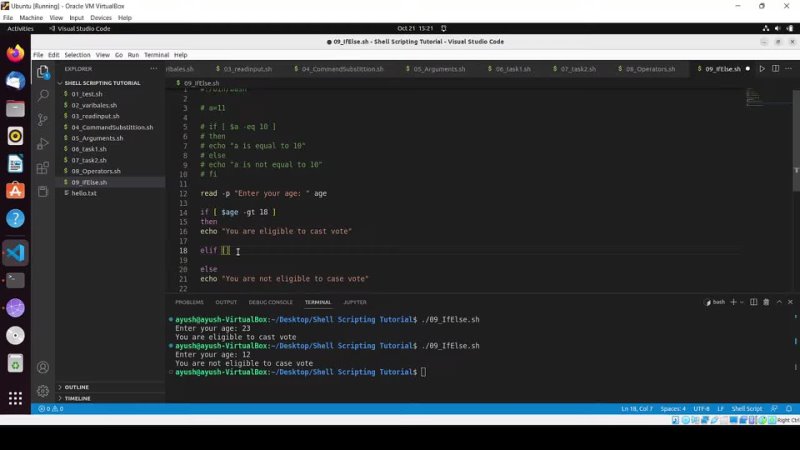Open the Run menu
Screen dimensions: 800x450
133,55
